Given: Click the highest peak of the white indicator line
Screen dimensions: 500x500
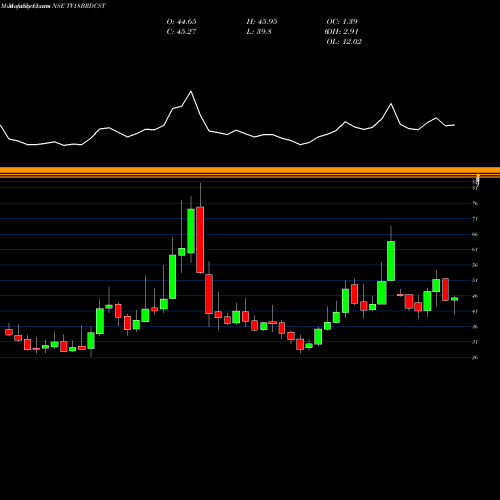Looking at the screenshot, I should click(191, 91).
